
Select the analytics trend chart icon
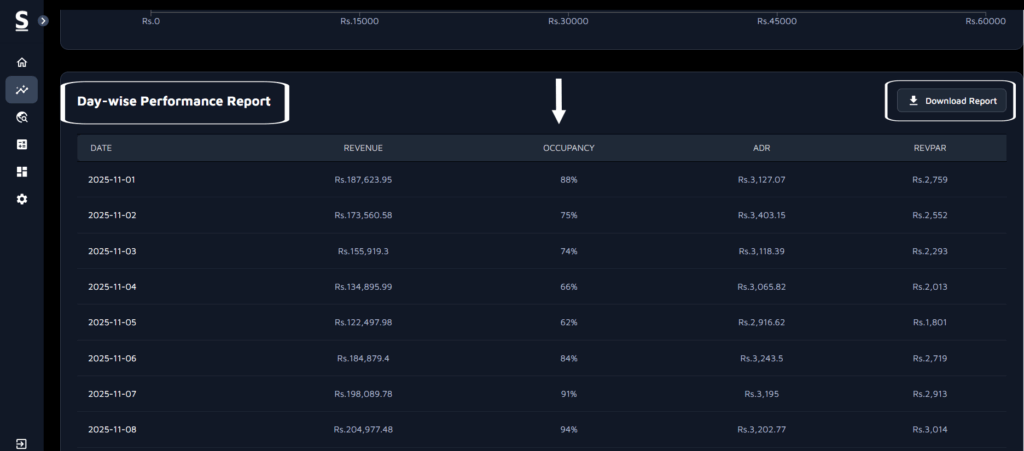pos(22,90)
